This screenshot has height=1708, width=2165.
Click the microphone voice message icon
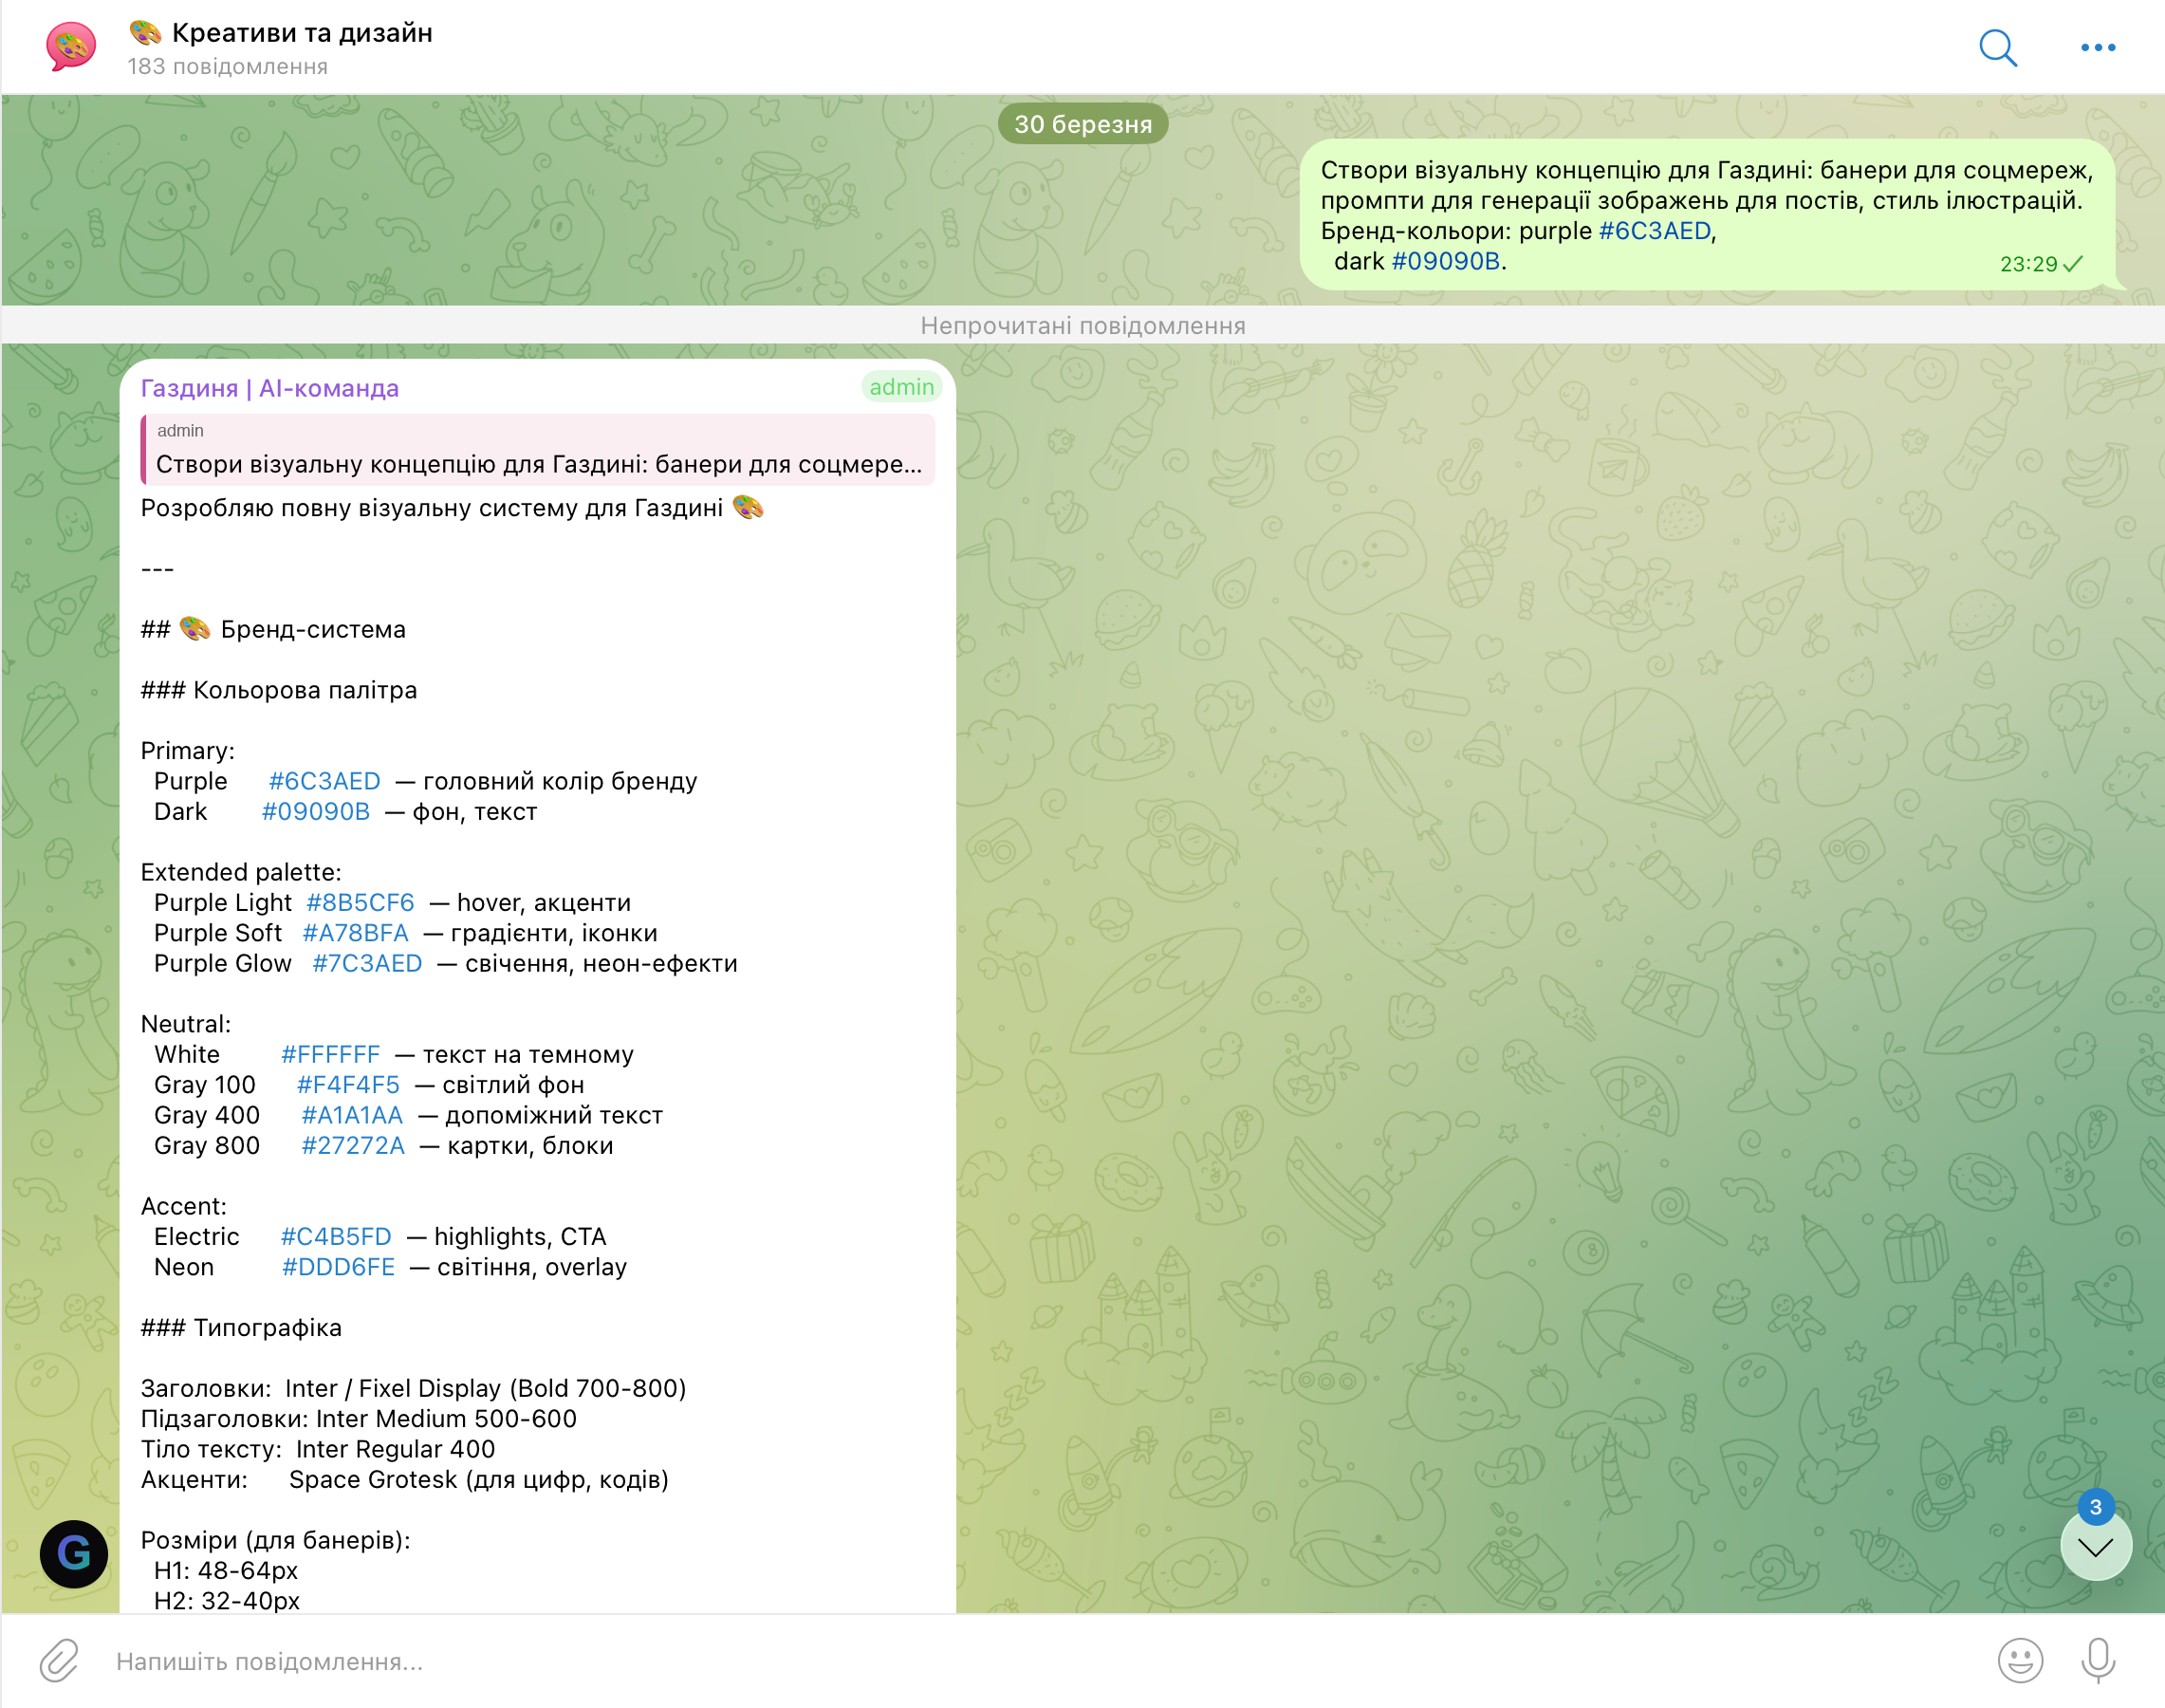pos(2098,1661)
